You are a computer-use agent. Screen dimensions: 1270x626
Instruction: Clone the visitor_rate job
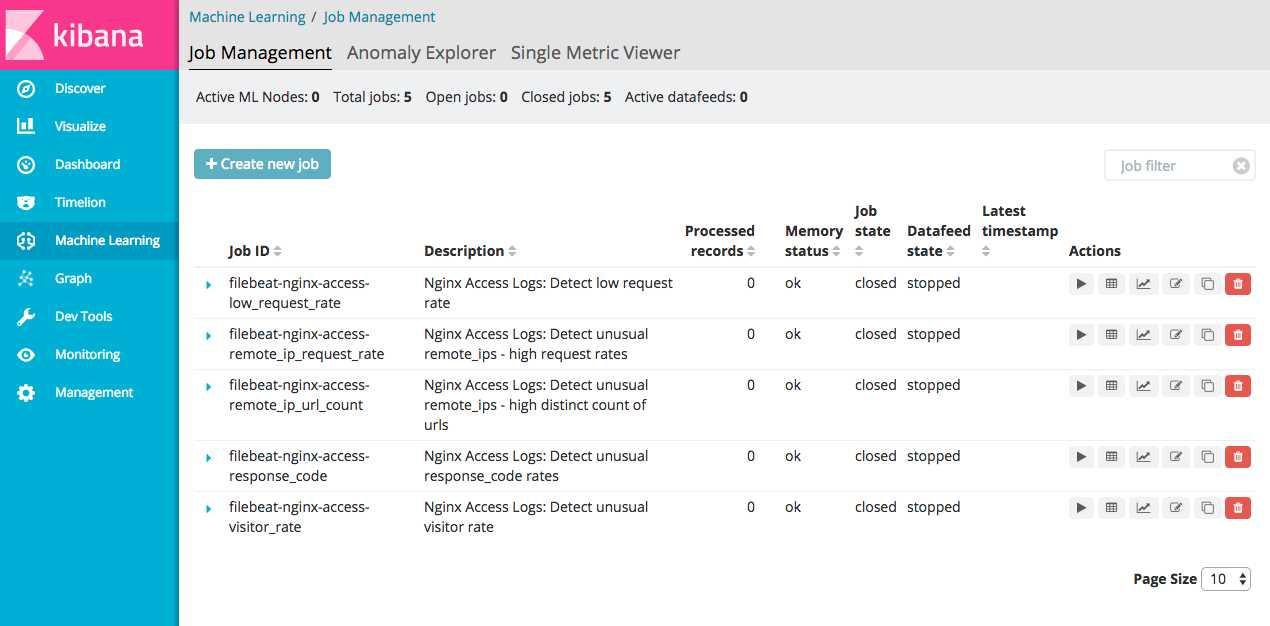click(1207, 508)
